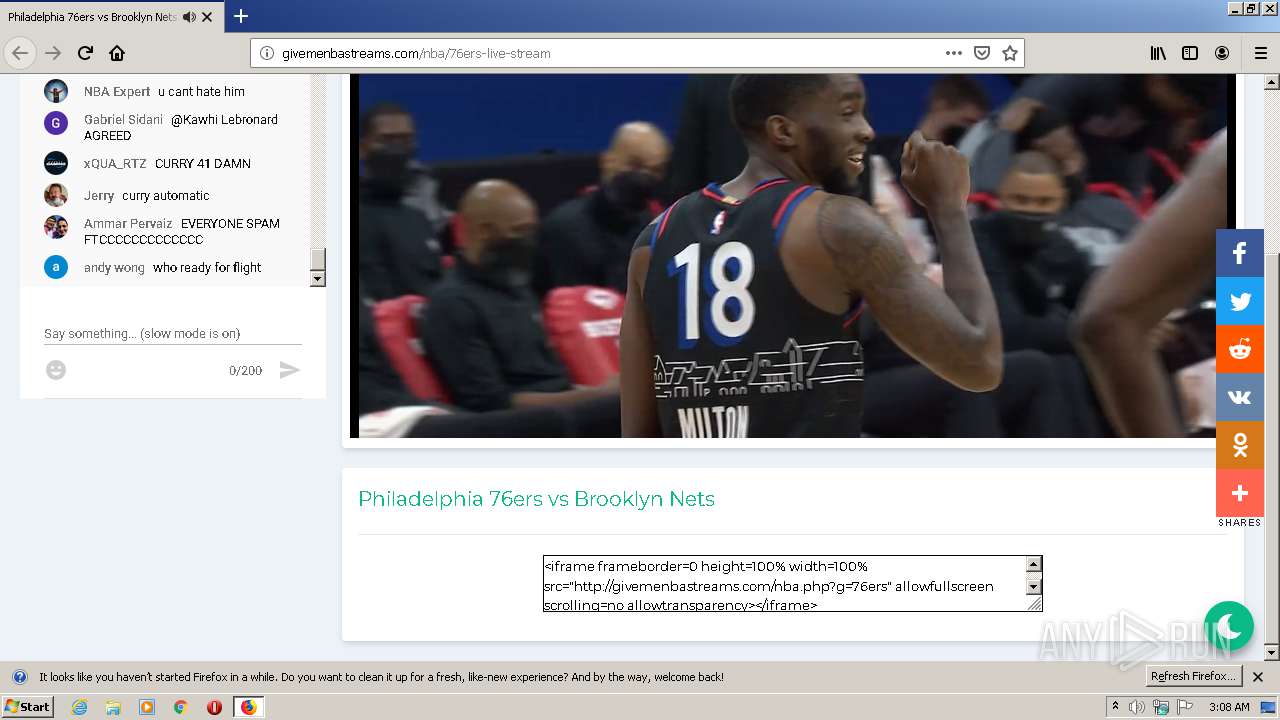Open emoji picker in chat
The height and width of the screenshot is (720, 1280).
[x=56, y=370]
